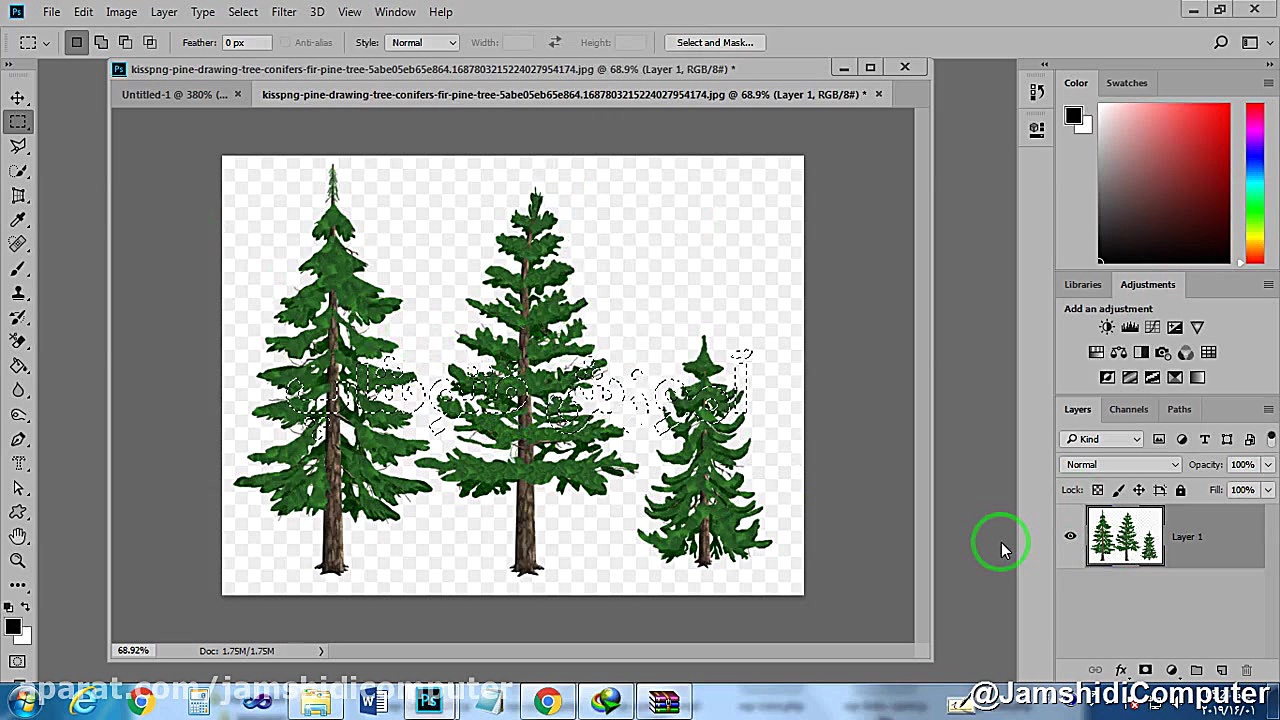Select the Hand tool
Image resolution: width=1280 pixels, height=720 pixels.
point(18,537)
